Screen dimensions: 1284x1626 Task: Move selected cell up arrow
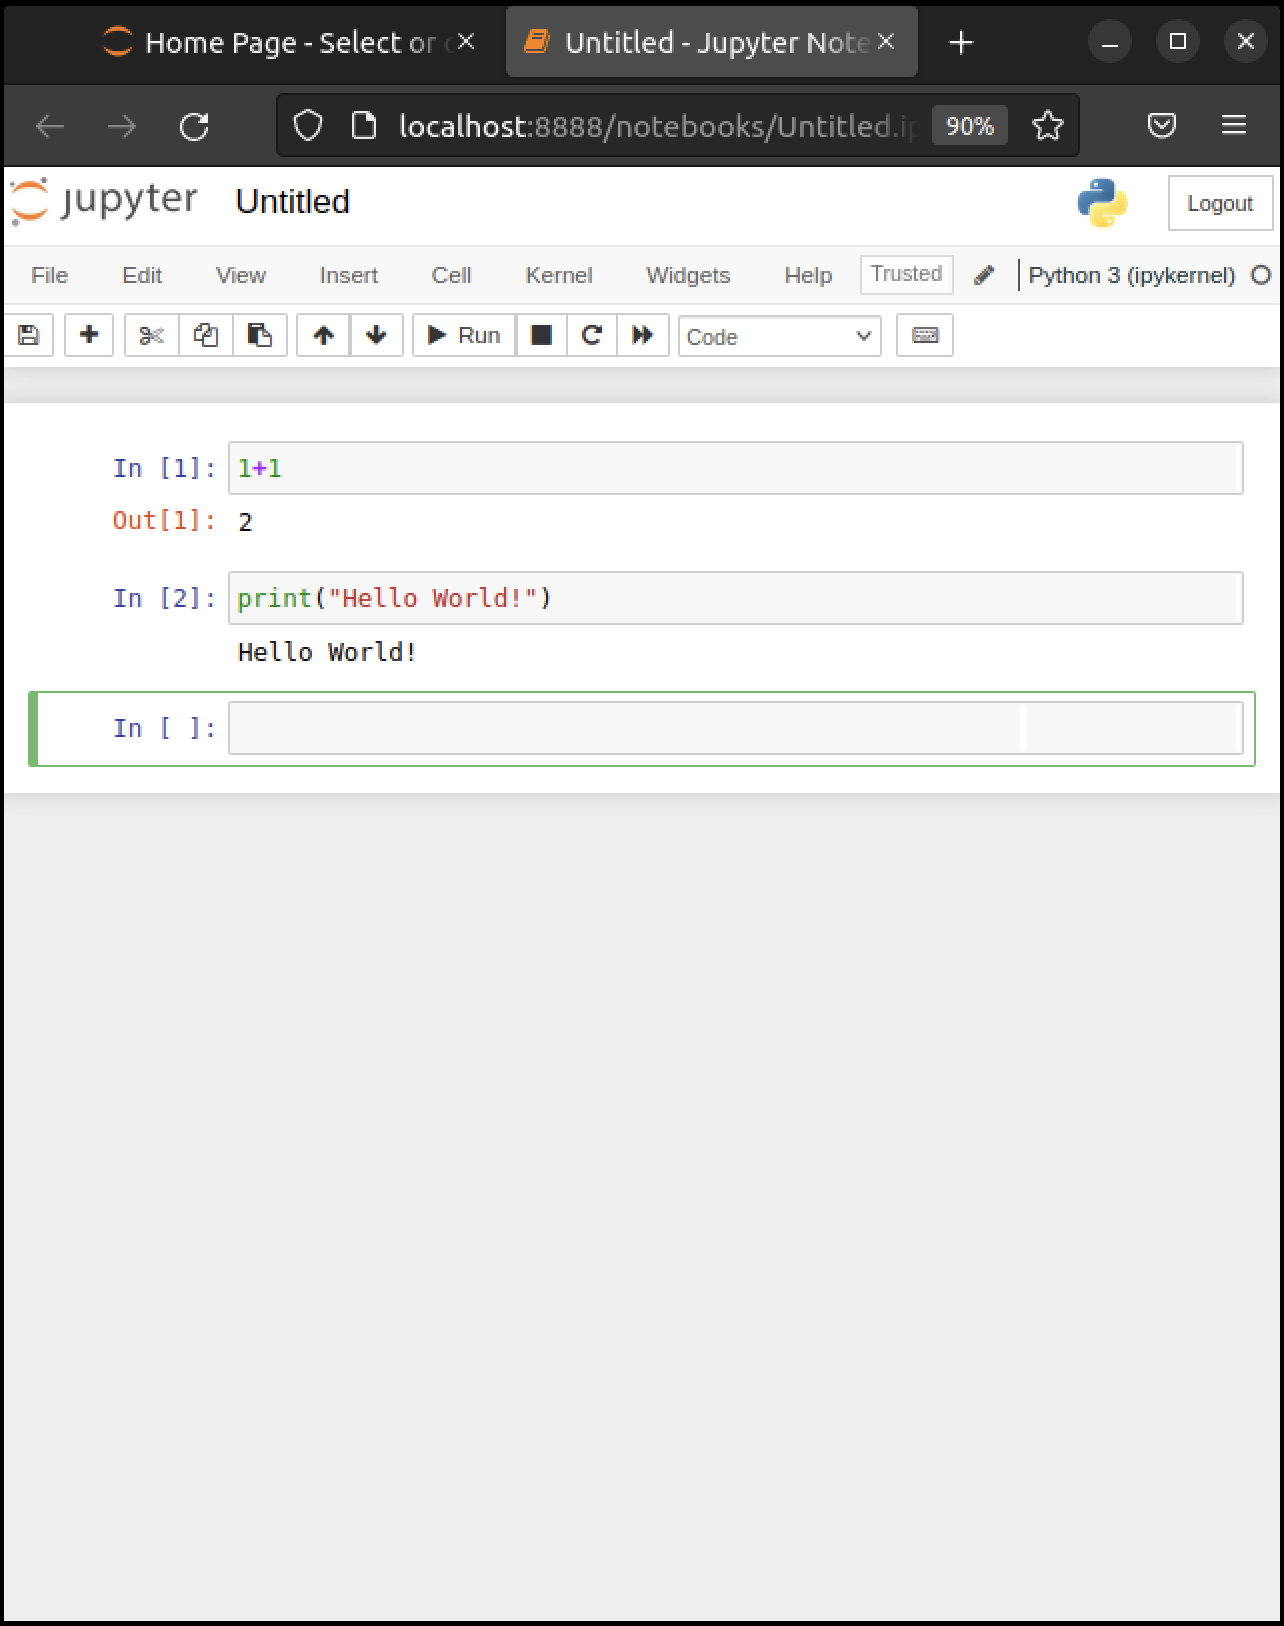click(323, 335)
